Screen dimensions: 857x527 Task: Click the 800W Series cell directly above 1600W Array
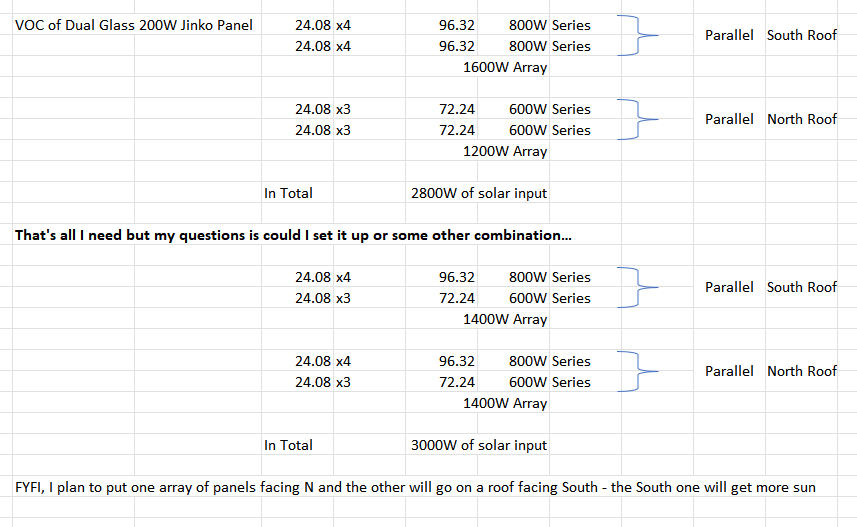[549, 46]
